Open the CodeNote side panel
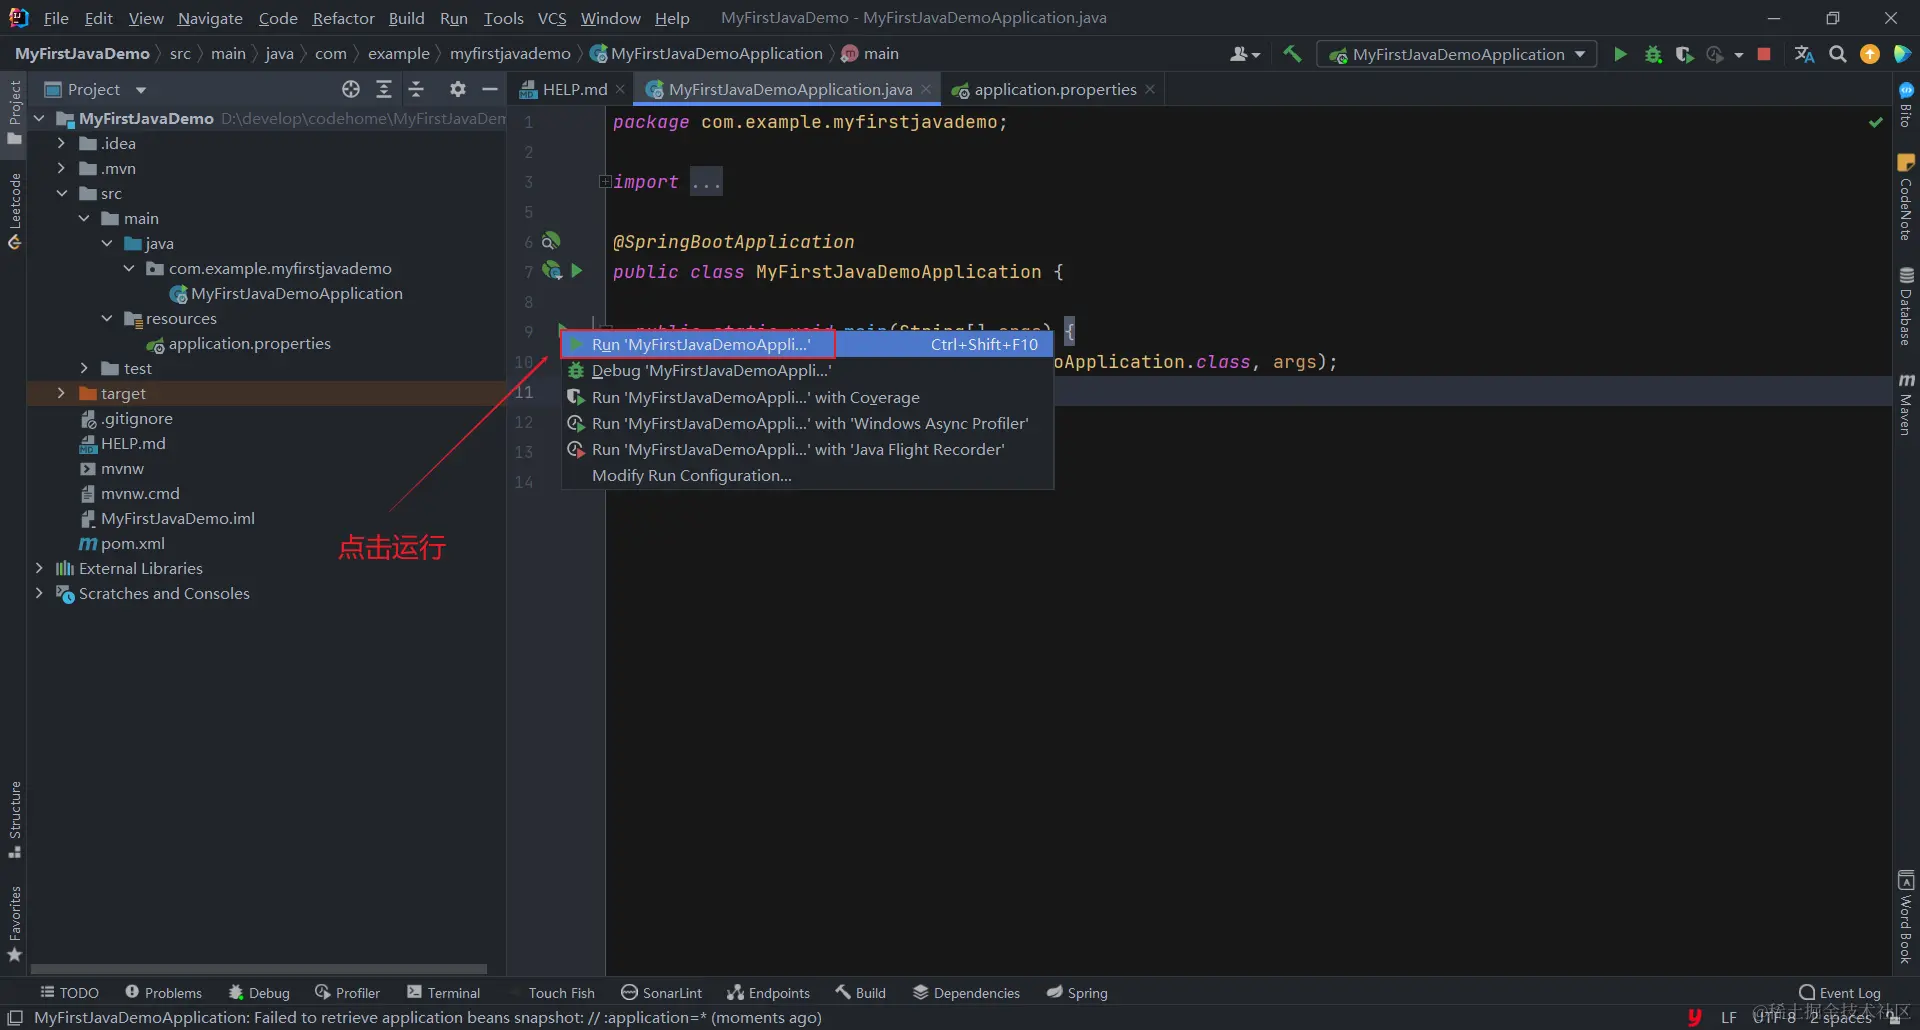The width and height of the screenshot is (1920, 1030). 1906,198
